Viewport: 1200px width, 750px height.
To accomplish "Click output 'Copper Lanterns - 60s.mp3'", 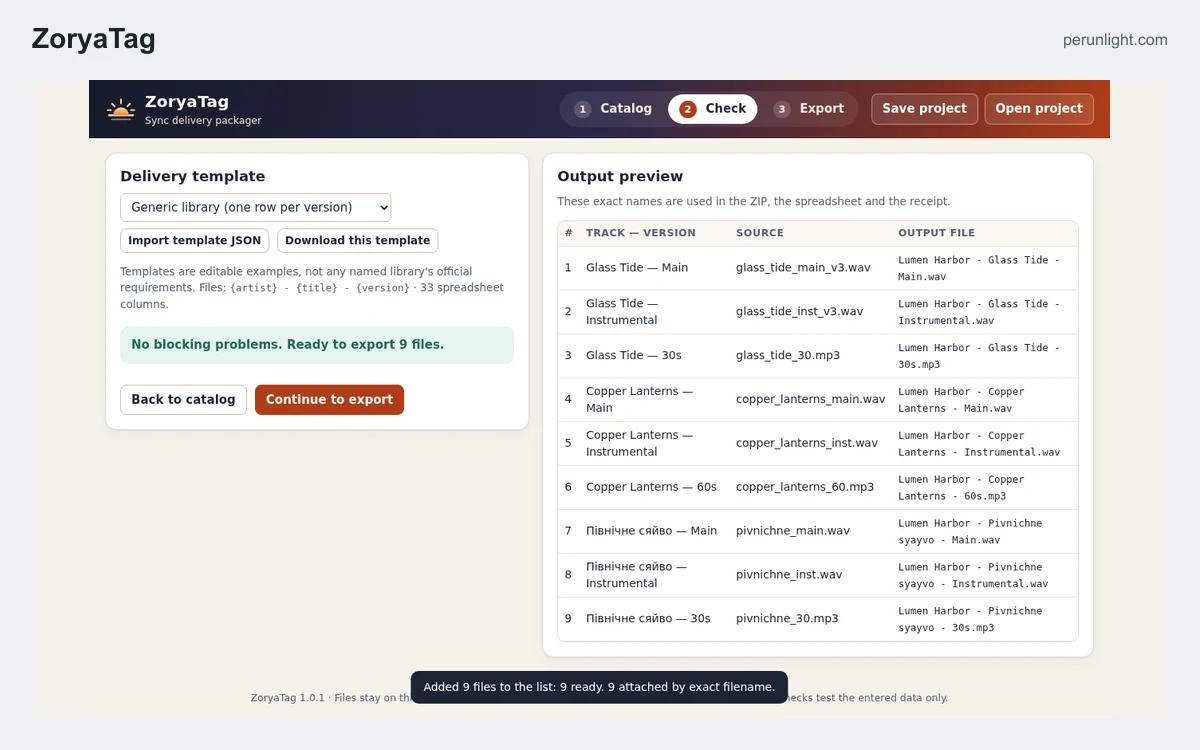I will point(962,488).
